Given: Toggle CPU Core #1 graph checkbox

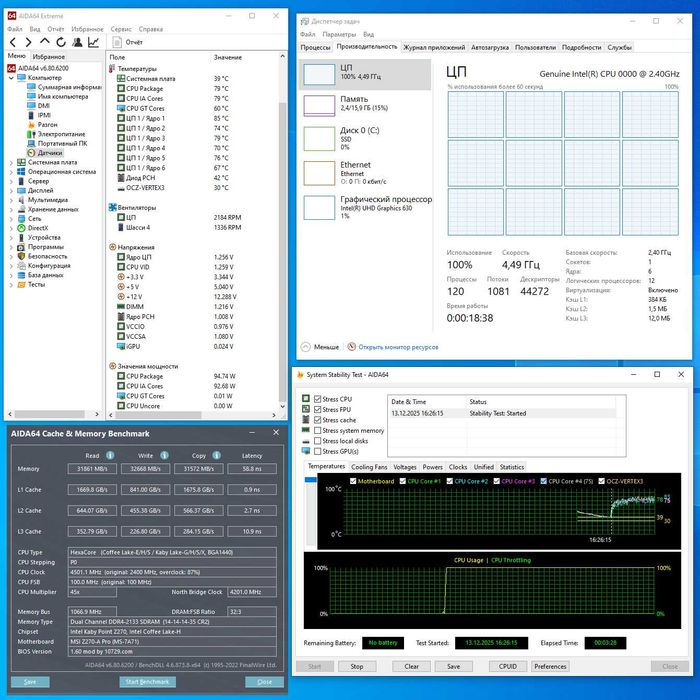Looking at the screenshot, I should coord(403,481).
